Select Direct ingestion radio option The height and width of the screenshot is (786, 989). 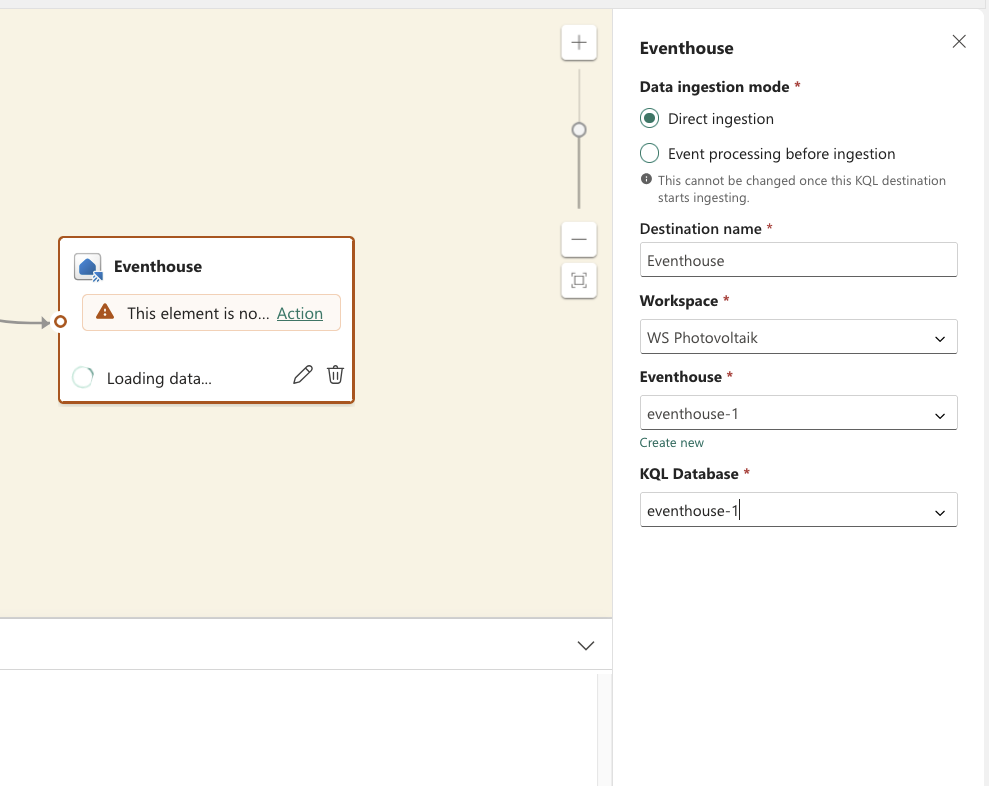(650, 119)
